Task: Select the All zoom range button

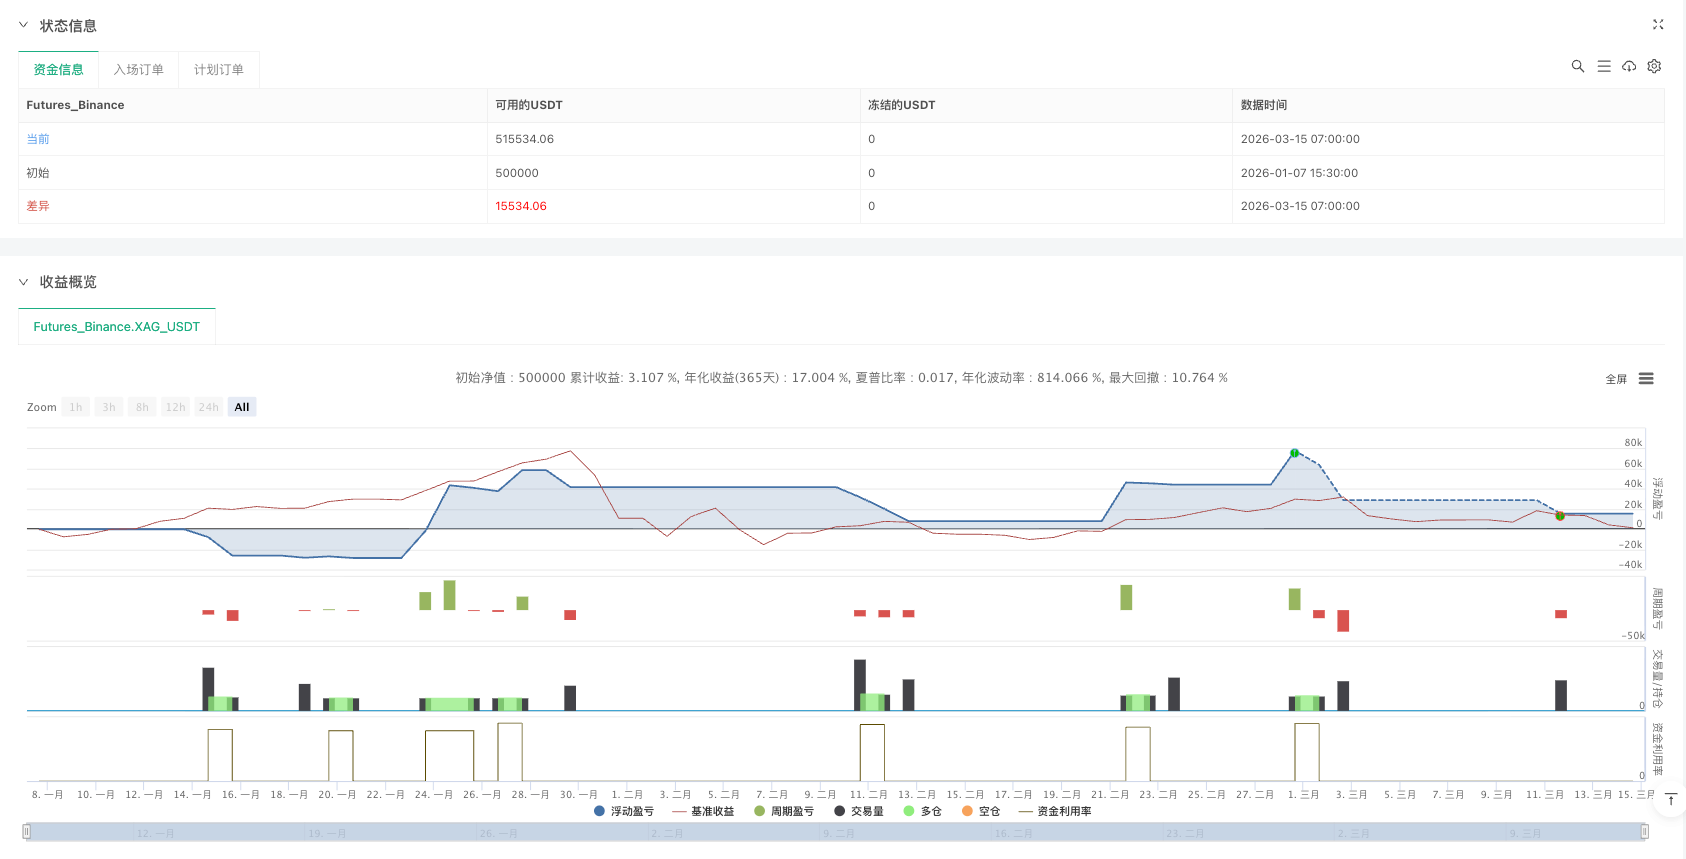Action: click(x=242, y=407)
